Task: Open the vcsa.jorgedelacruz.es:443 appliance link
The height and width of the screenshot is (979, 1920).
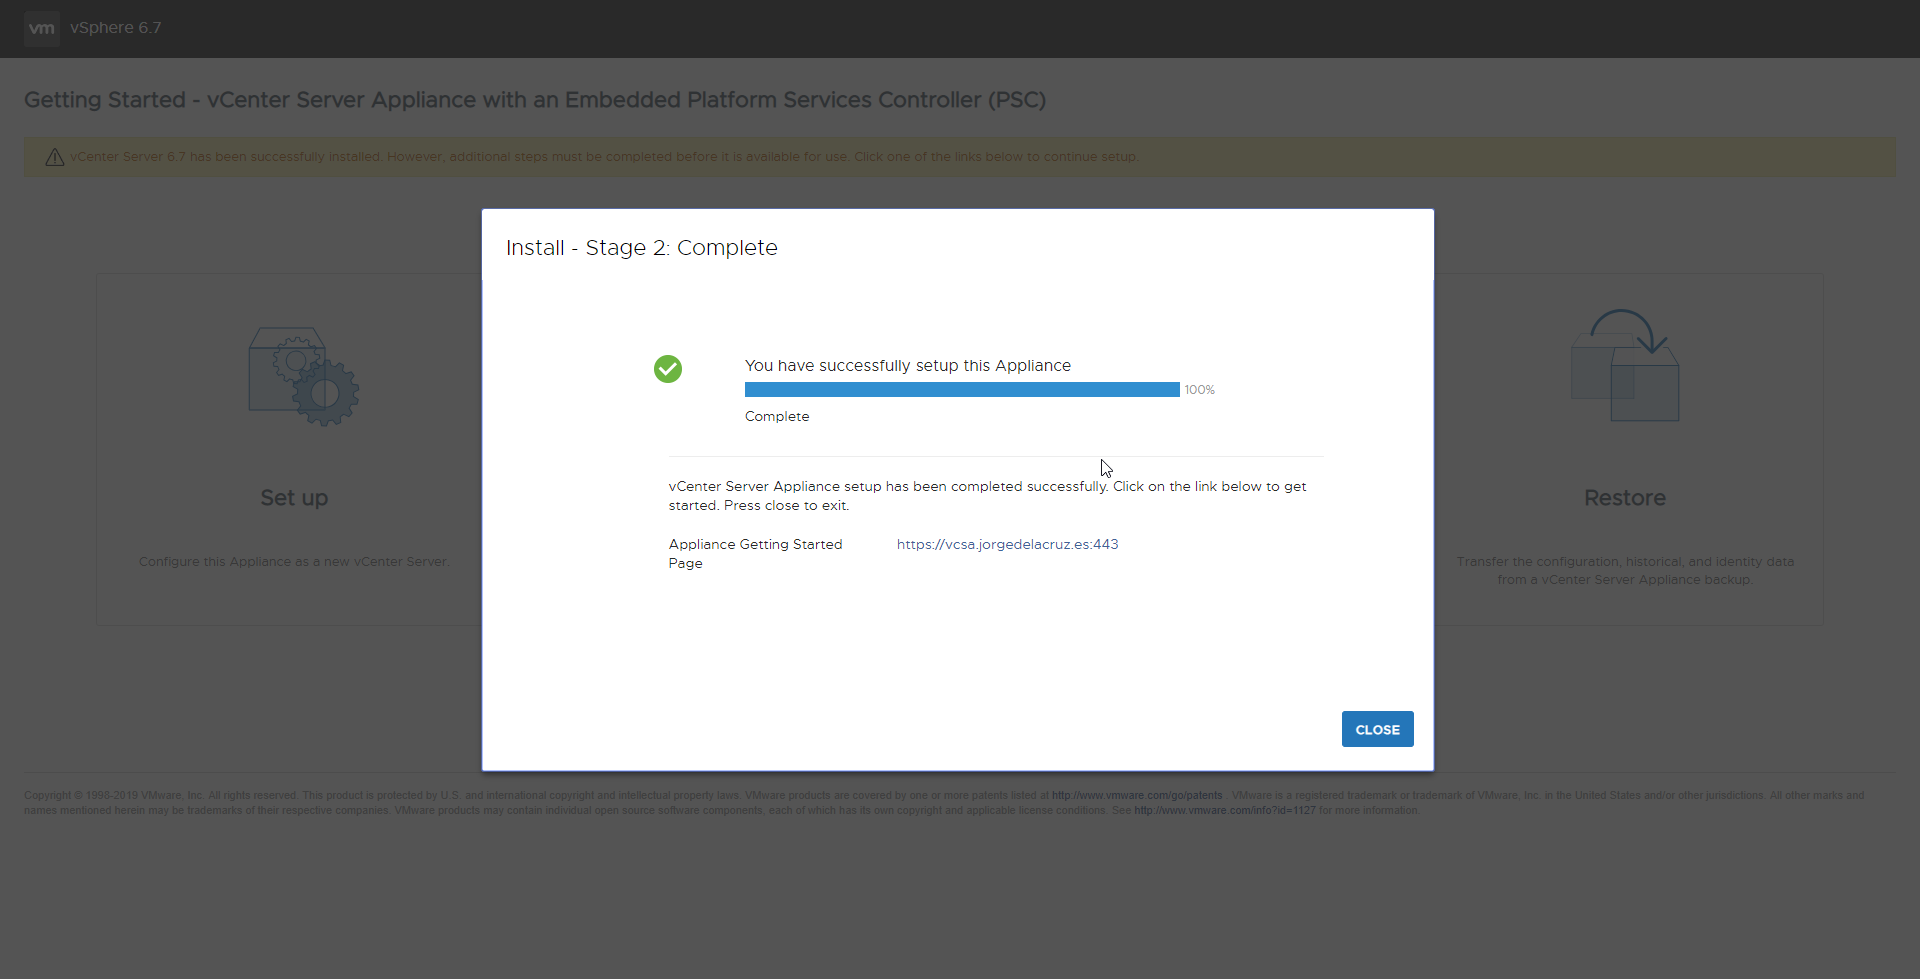Action: pyautogui.click(x=1007, y=544)
